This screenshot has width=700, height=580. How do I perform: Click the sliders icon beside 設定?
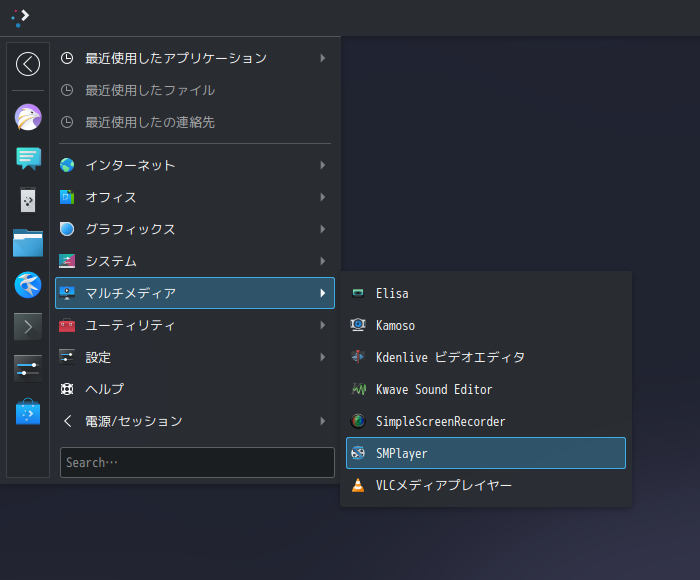pos(67,357)
